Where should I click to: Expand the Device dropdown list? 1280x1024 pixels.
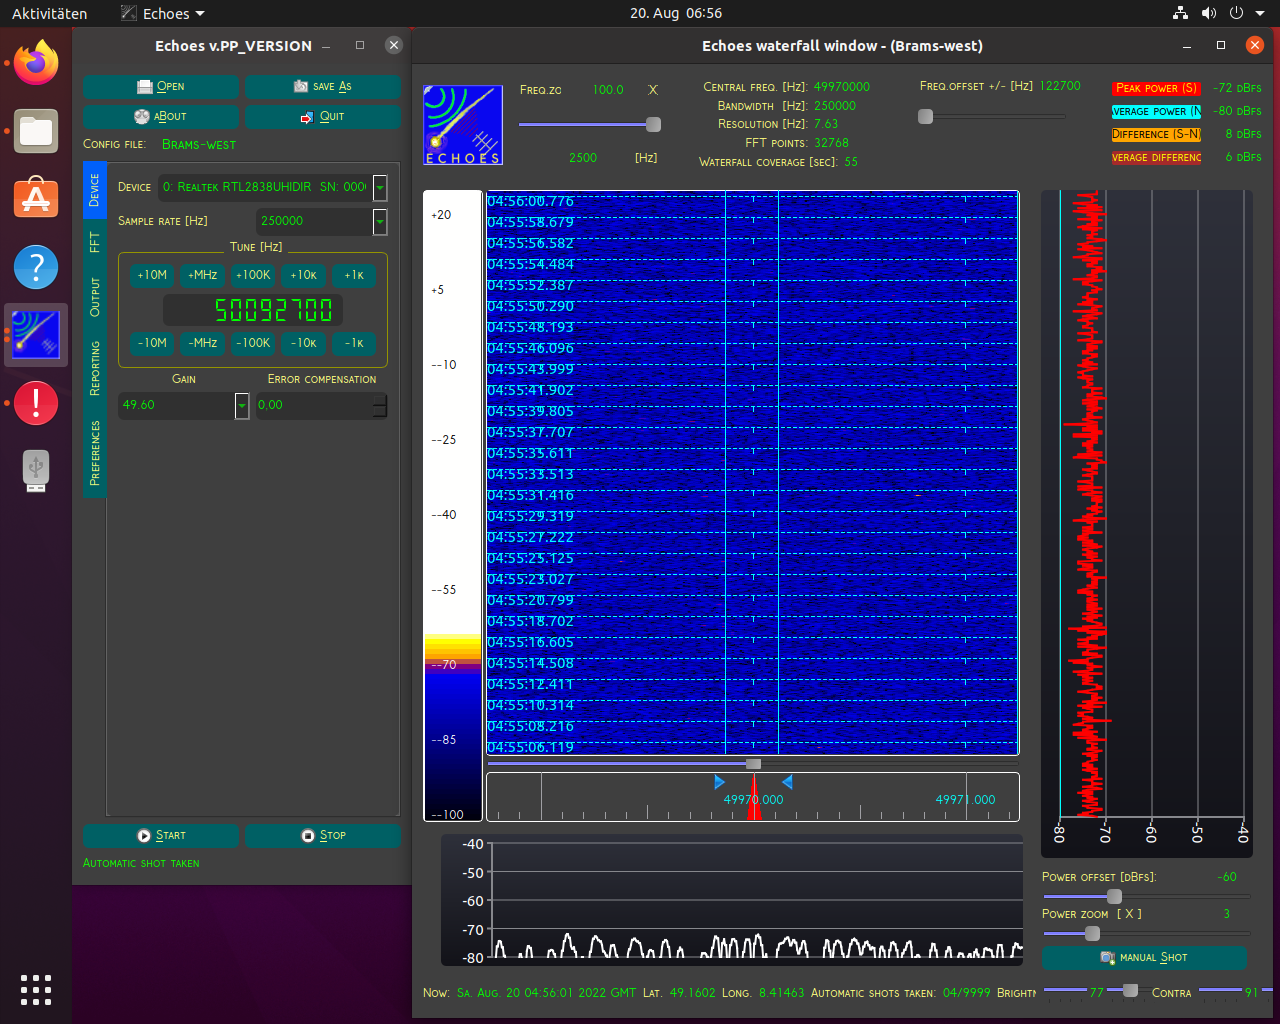point(380,187)
